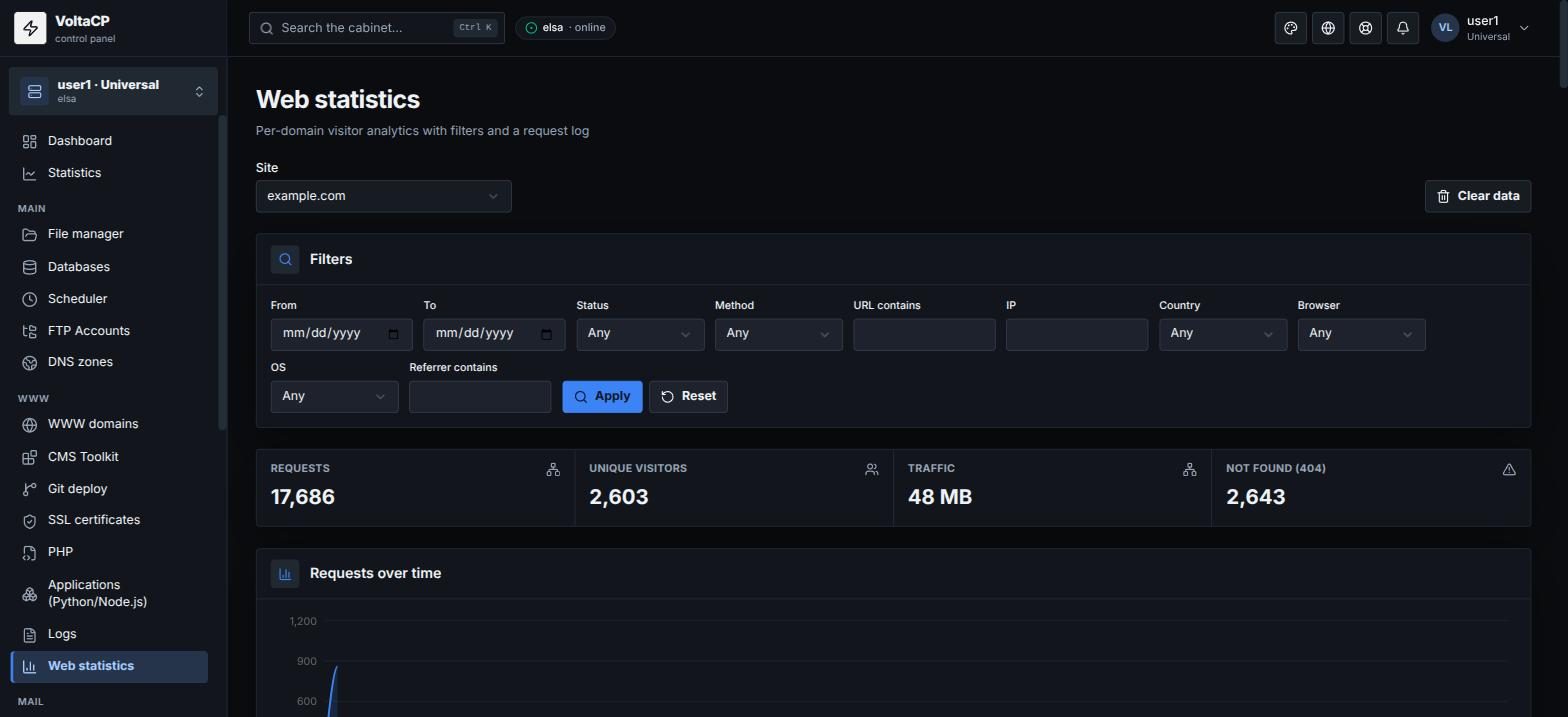Click the PHP file icon
1568x717 pixels.
point(30,552)
